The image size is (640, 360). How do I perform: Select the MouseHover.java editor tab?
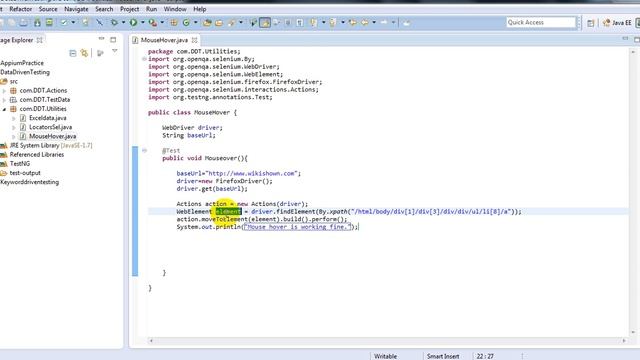[164, 40]
